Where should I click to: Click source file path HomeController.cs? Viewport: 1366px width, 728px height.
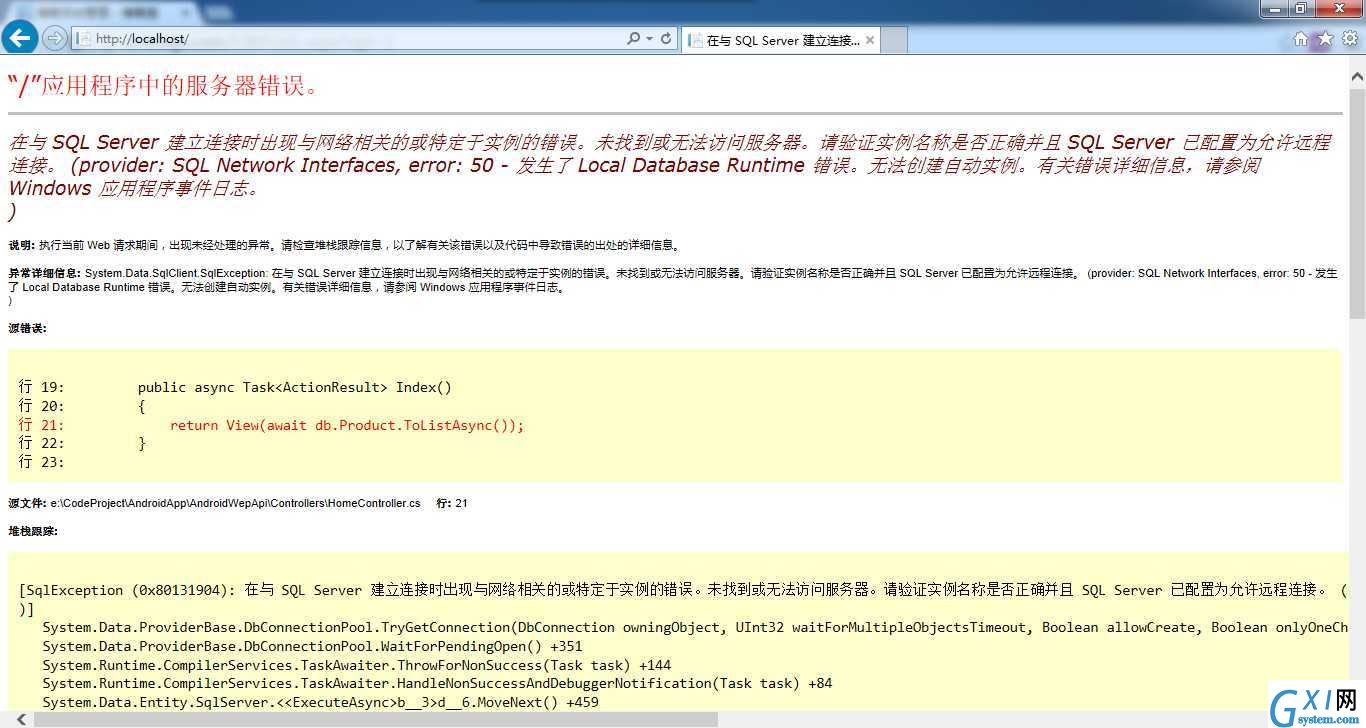(x=236, y=503)
